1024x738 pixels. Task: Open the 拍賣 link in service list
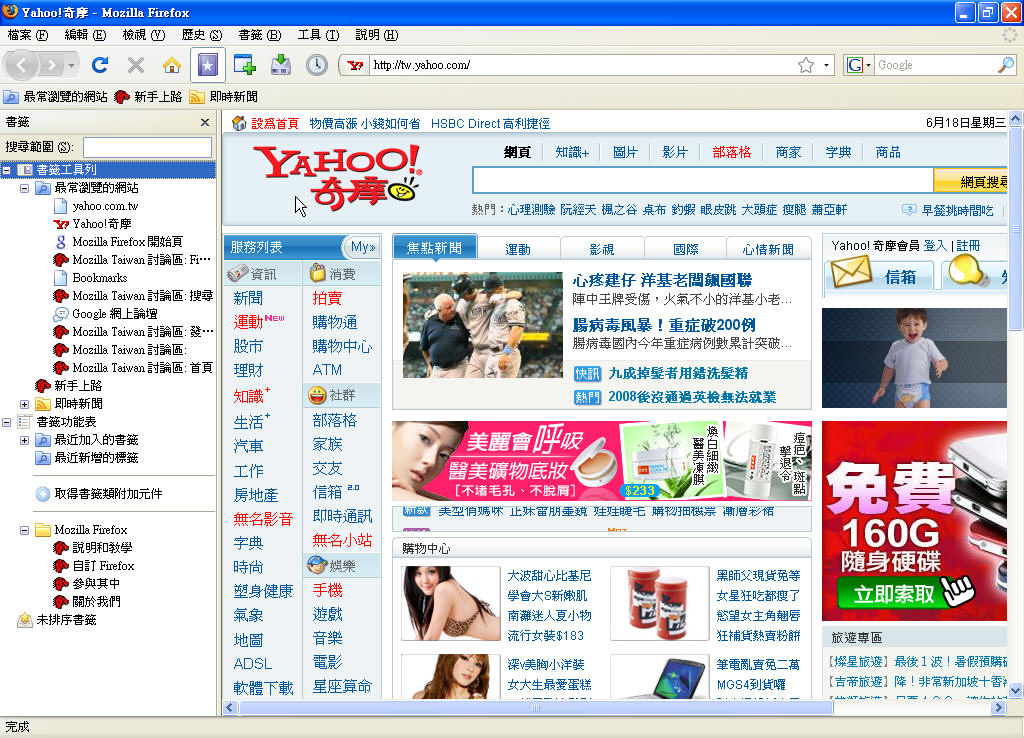327,298
